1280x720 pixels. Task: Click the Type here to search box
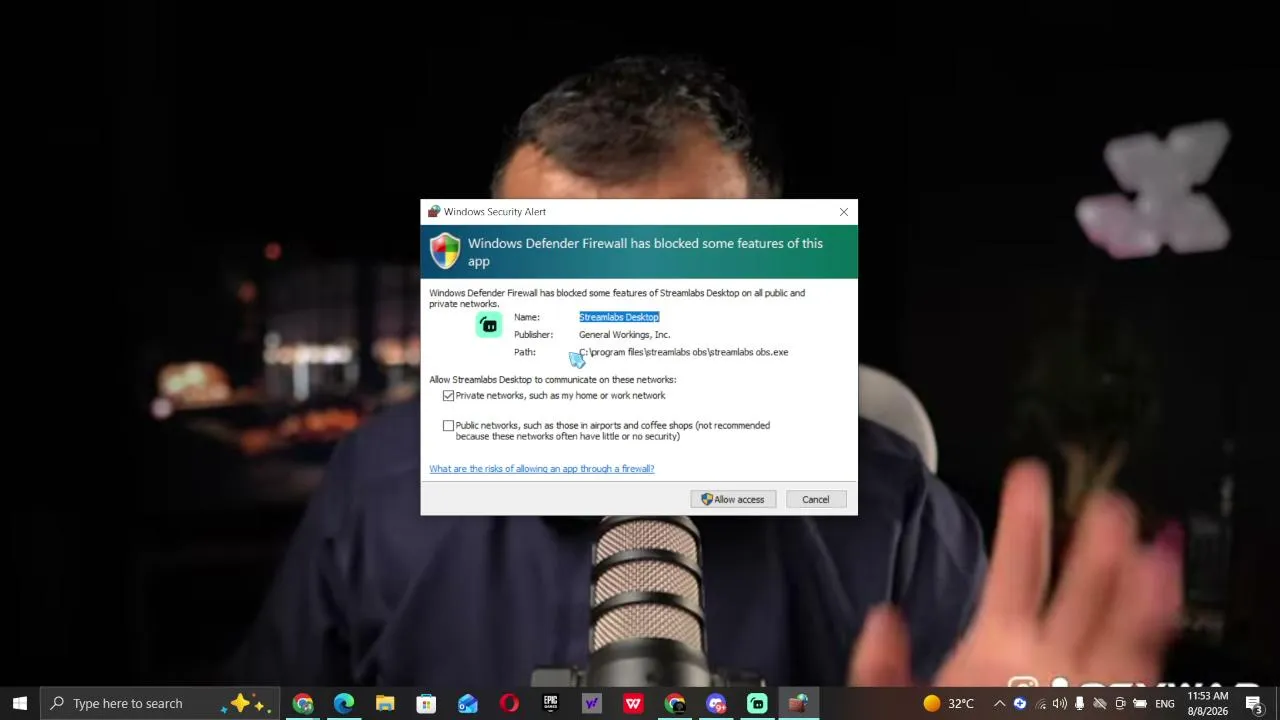click(160, 703)
